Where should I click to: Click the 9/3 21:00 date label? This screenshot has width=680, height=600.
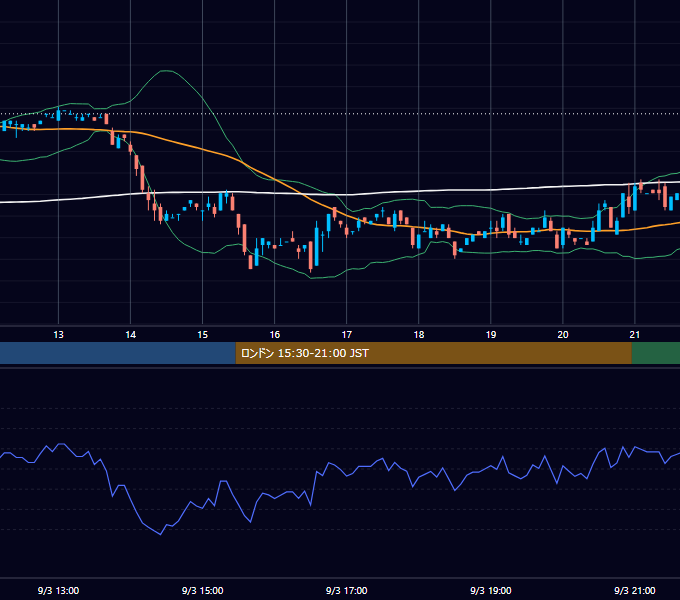634,590
